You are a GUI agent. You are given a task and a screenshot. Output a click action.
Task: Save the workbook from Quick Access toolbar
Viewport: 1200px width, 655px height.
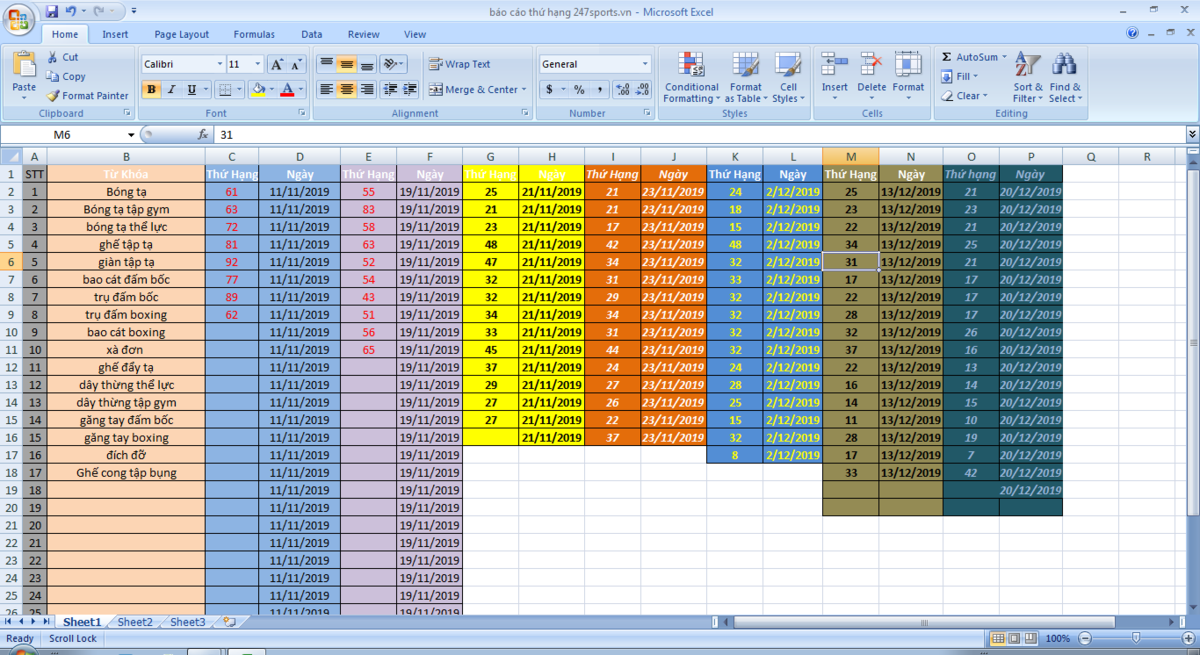pyautogui.click(x=50, y=12)
